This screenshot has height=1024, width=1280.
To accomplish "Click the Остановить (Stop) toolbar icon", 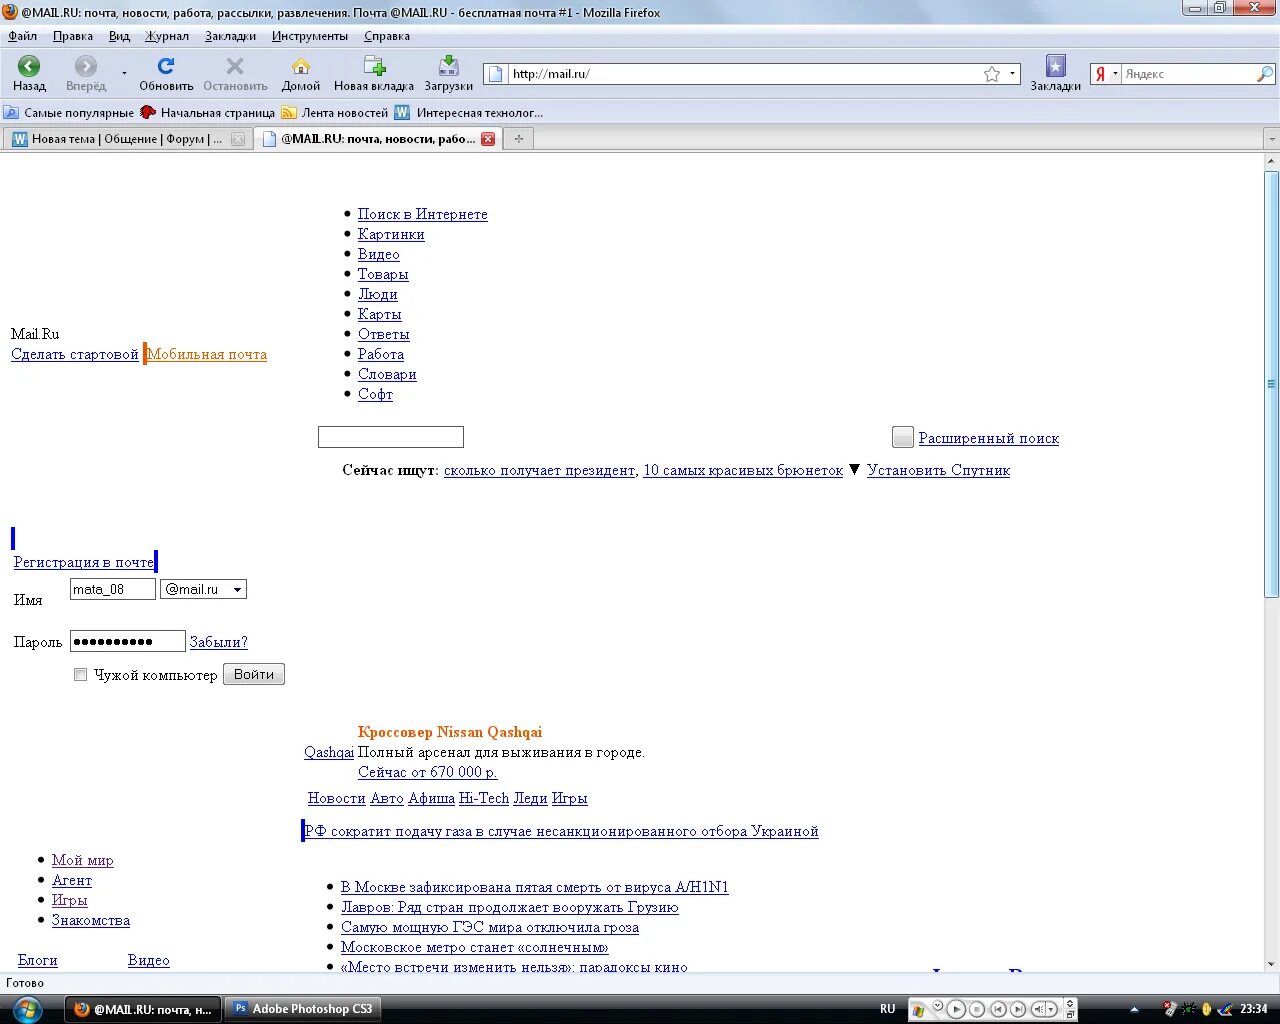I will click(235, 66).
